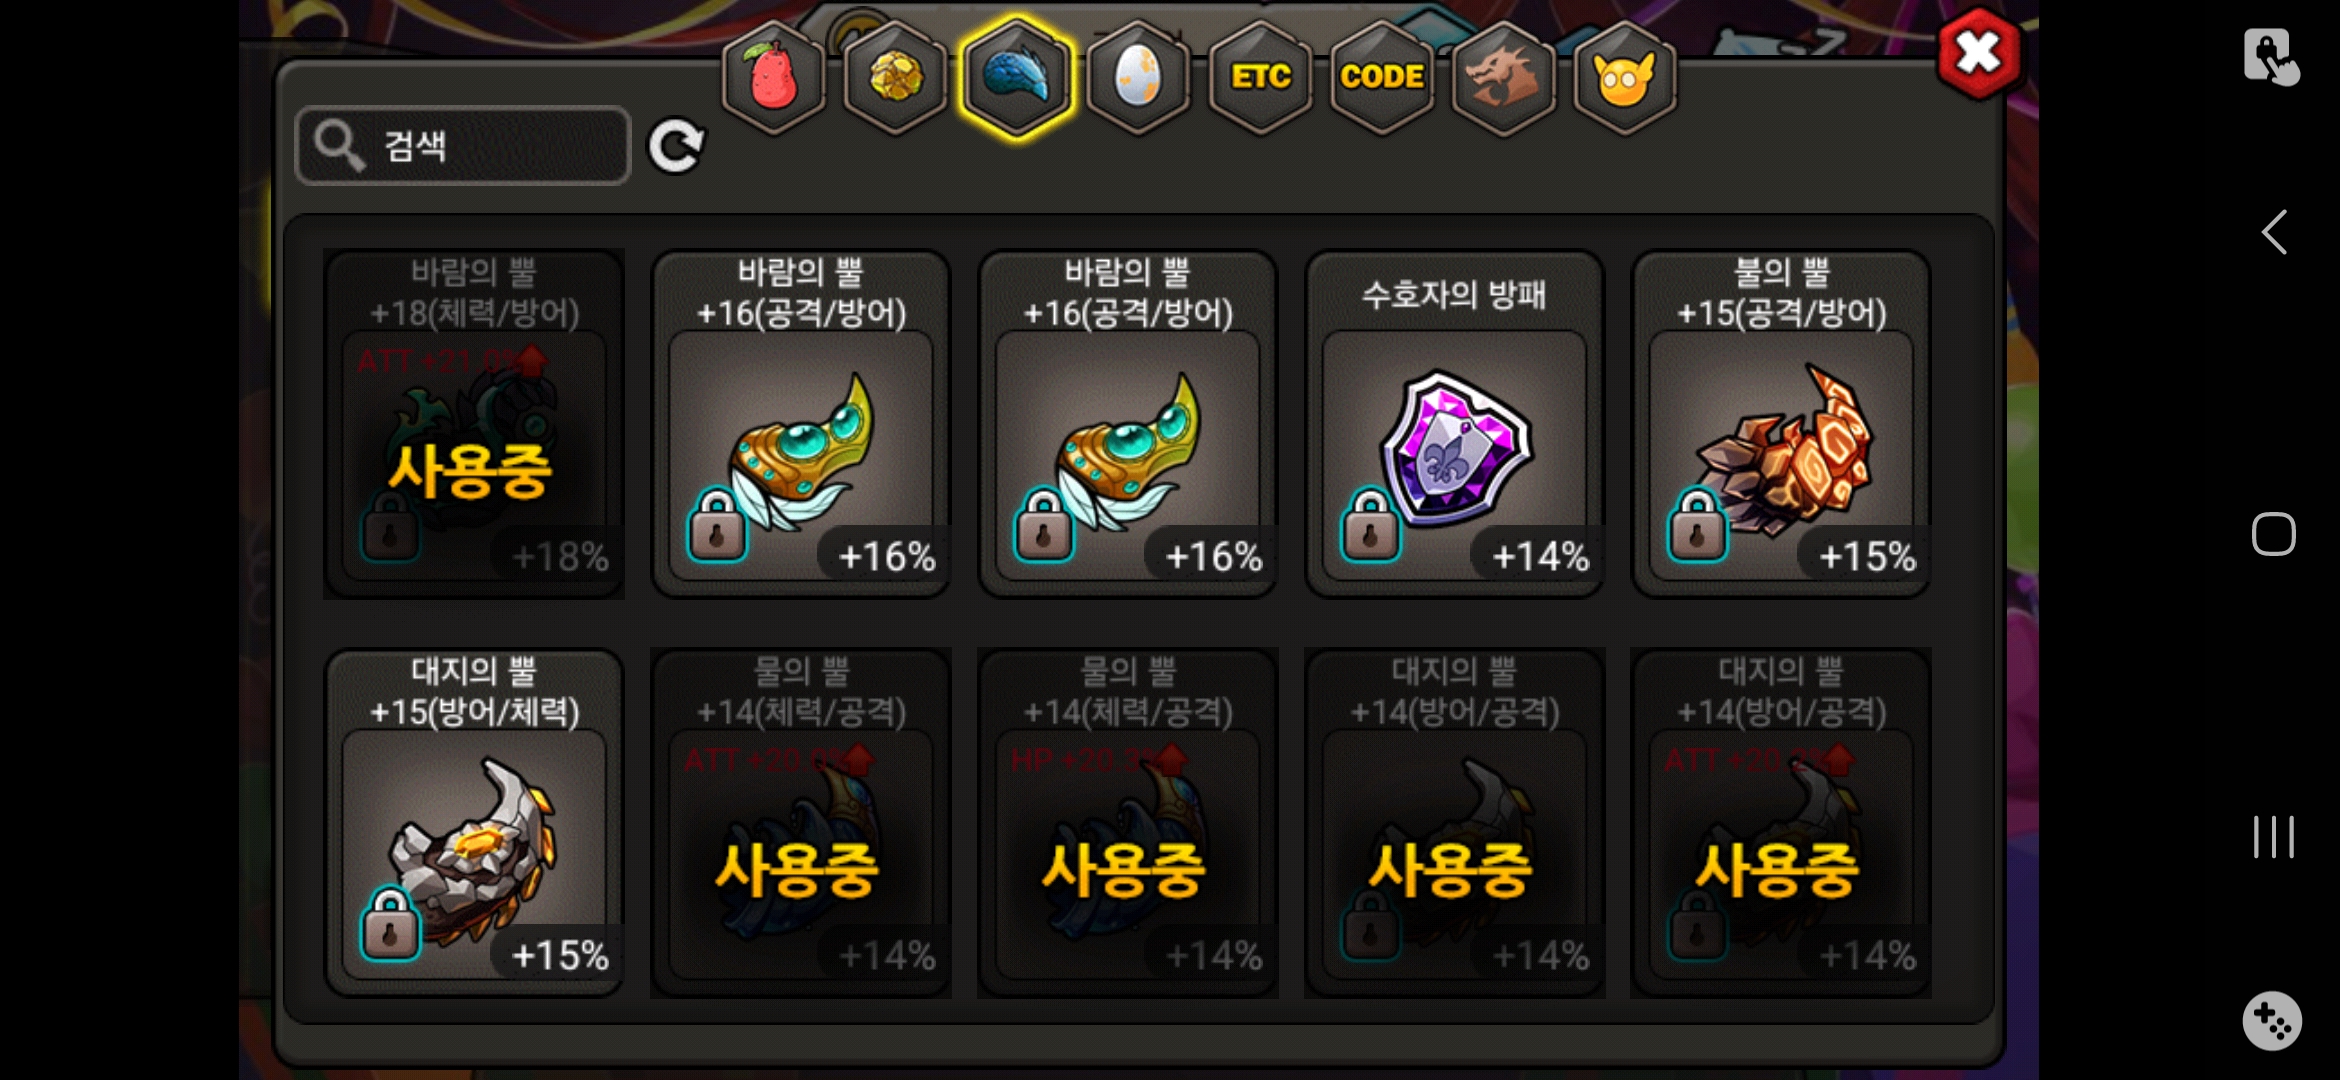This screenshot has height=1080, width=2340.
Task: Toggle lock on first +16% wind horn
Action: click(x=716, y=524)
